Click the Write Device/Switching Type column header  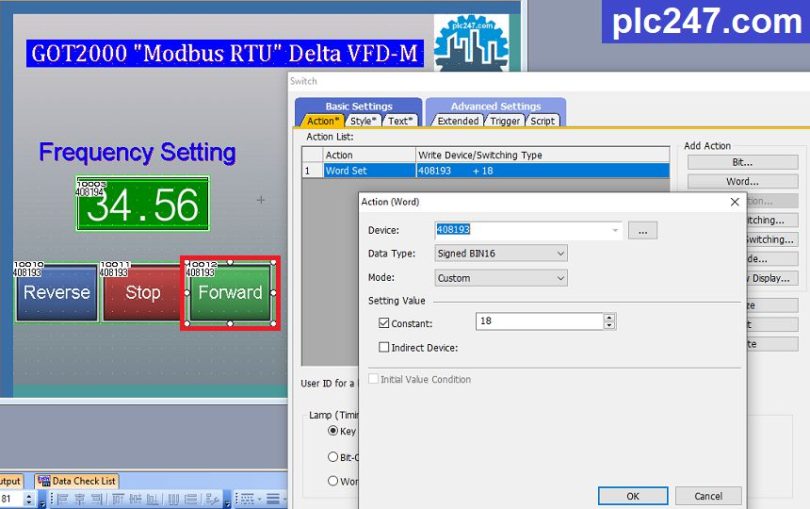click(x=542, y=155)
